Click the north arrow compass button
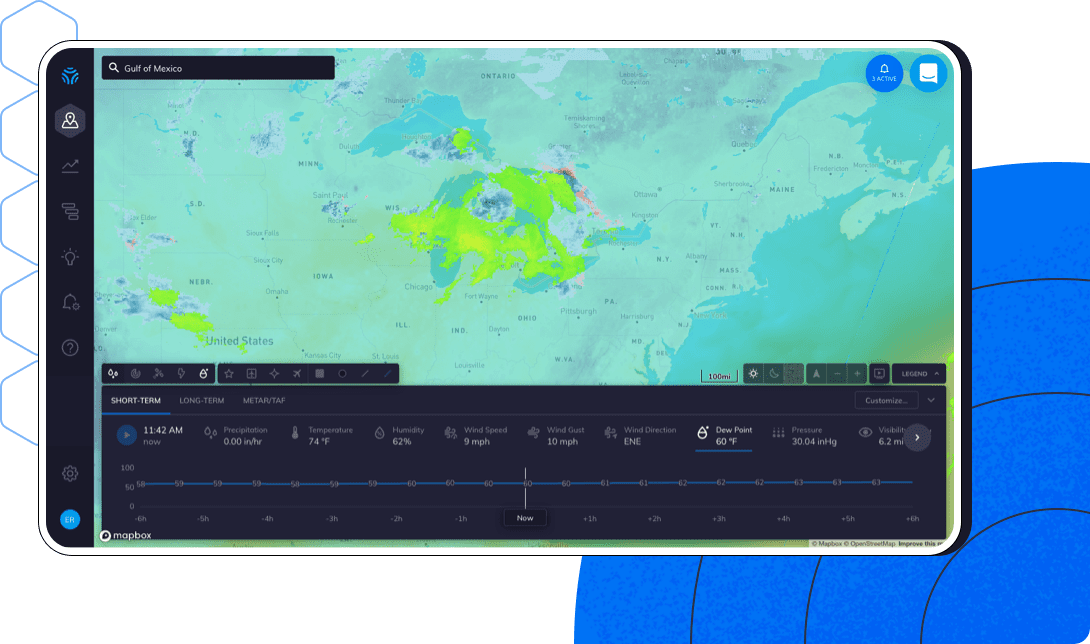Viewport: 1090px width, 644px height. (x=816, y=374)
